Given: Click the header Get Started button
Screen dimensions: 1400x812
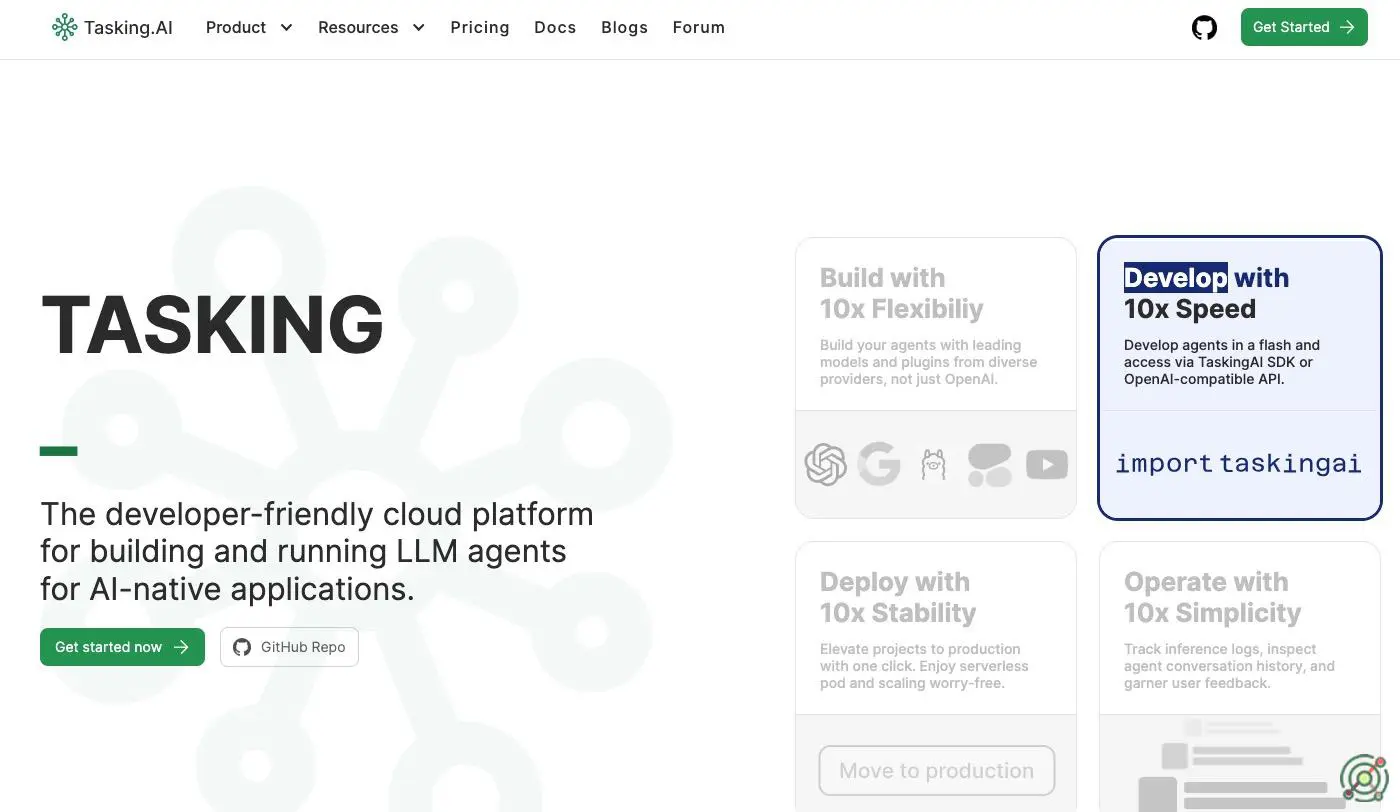Looking at the screenshot, I should [x=1304, y=27].
